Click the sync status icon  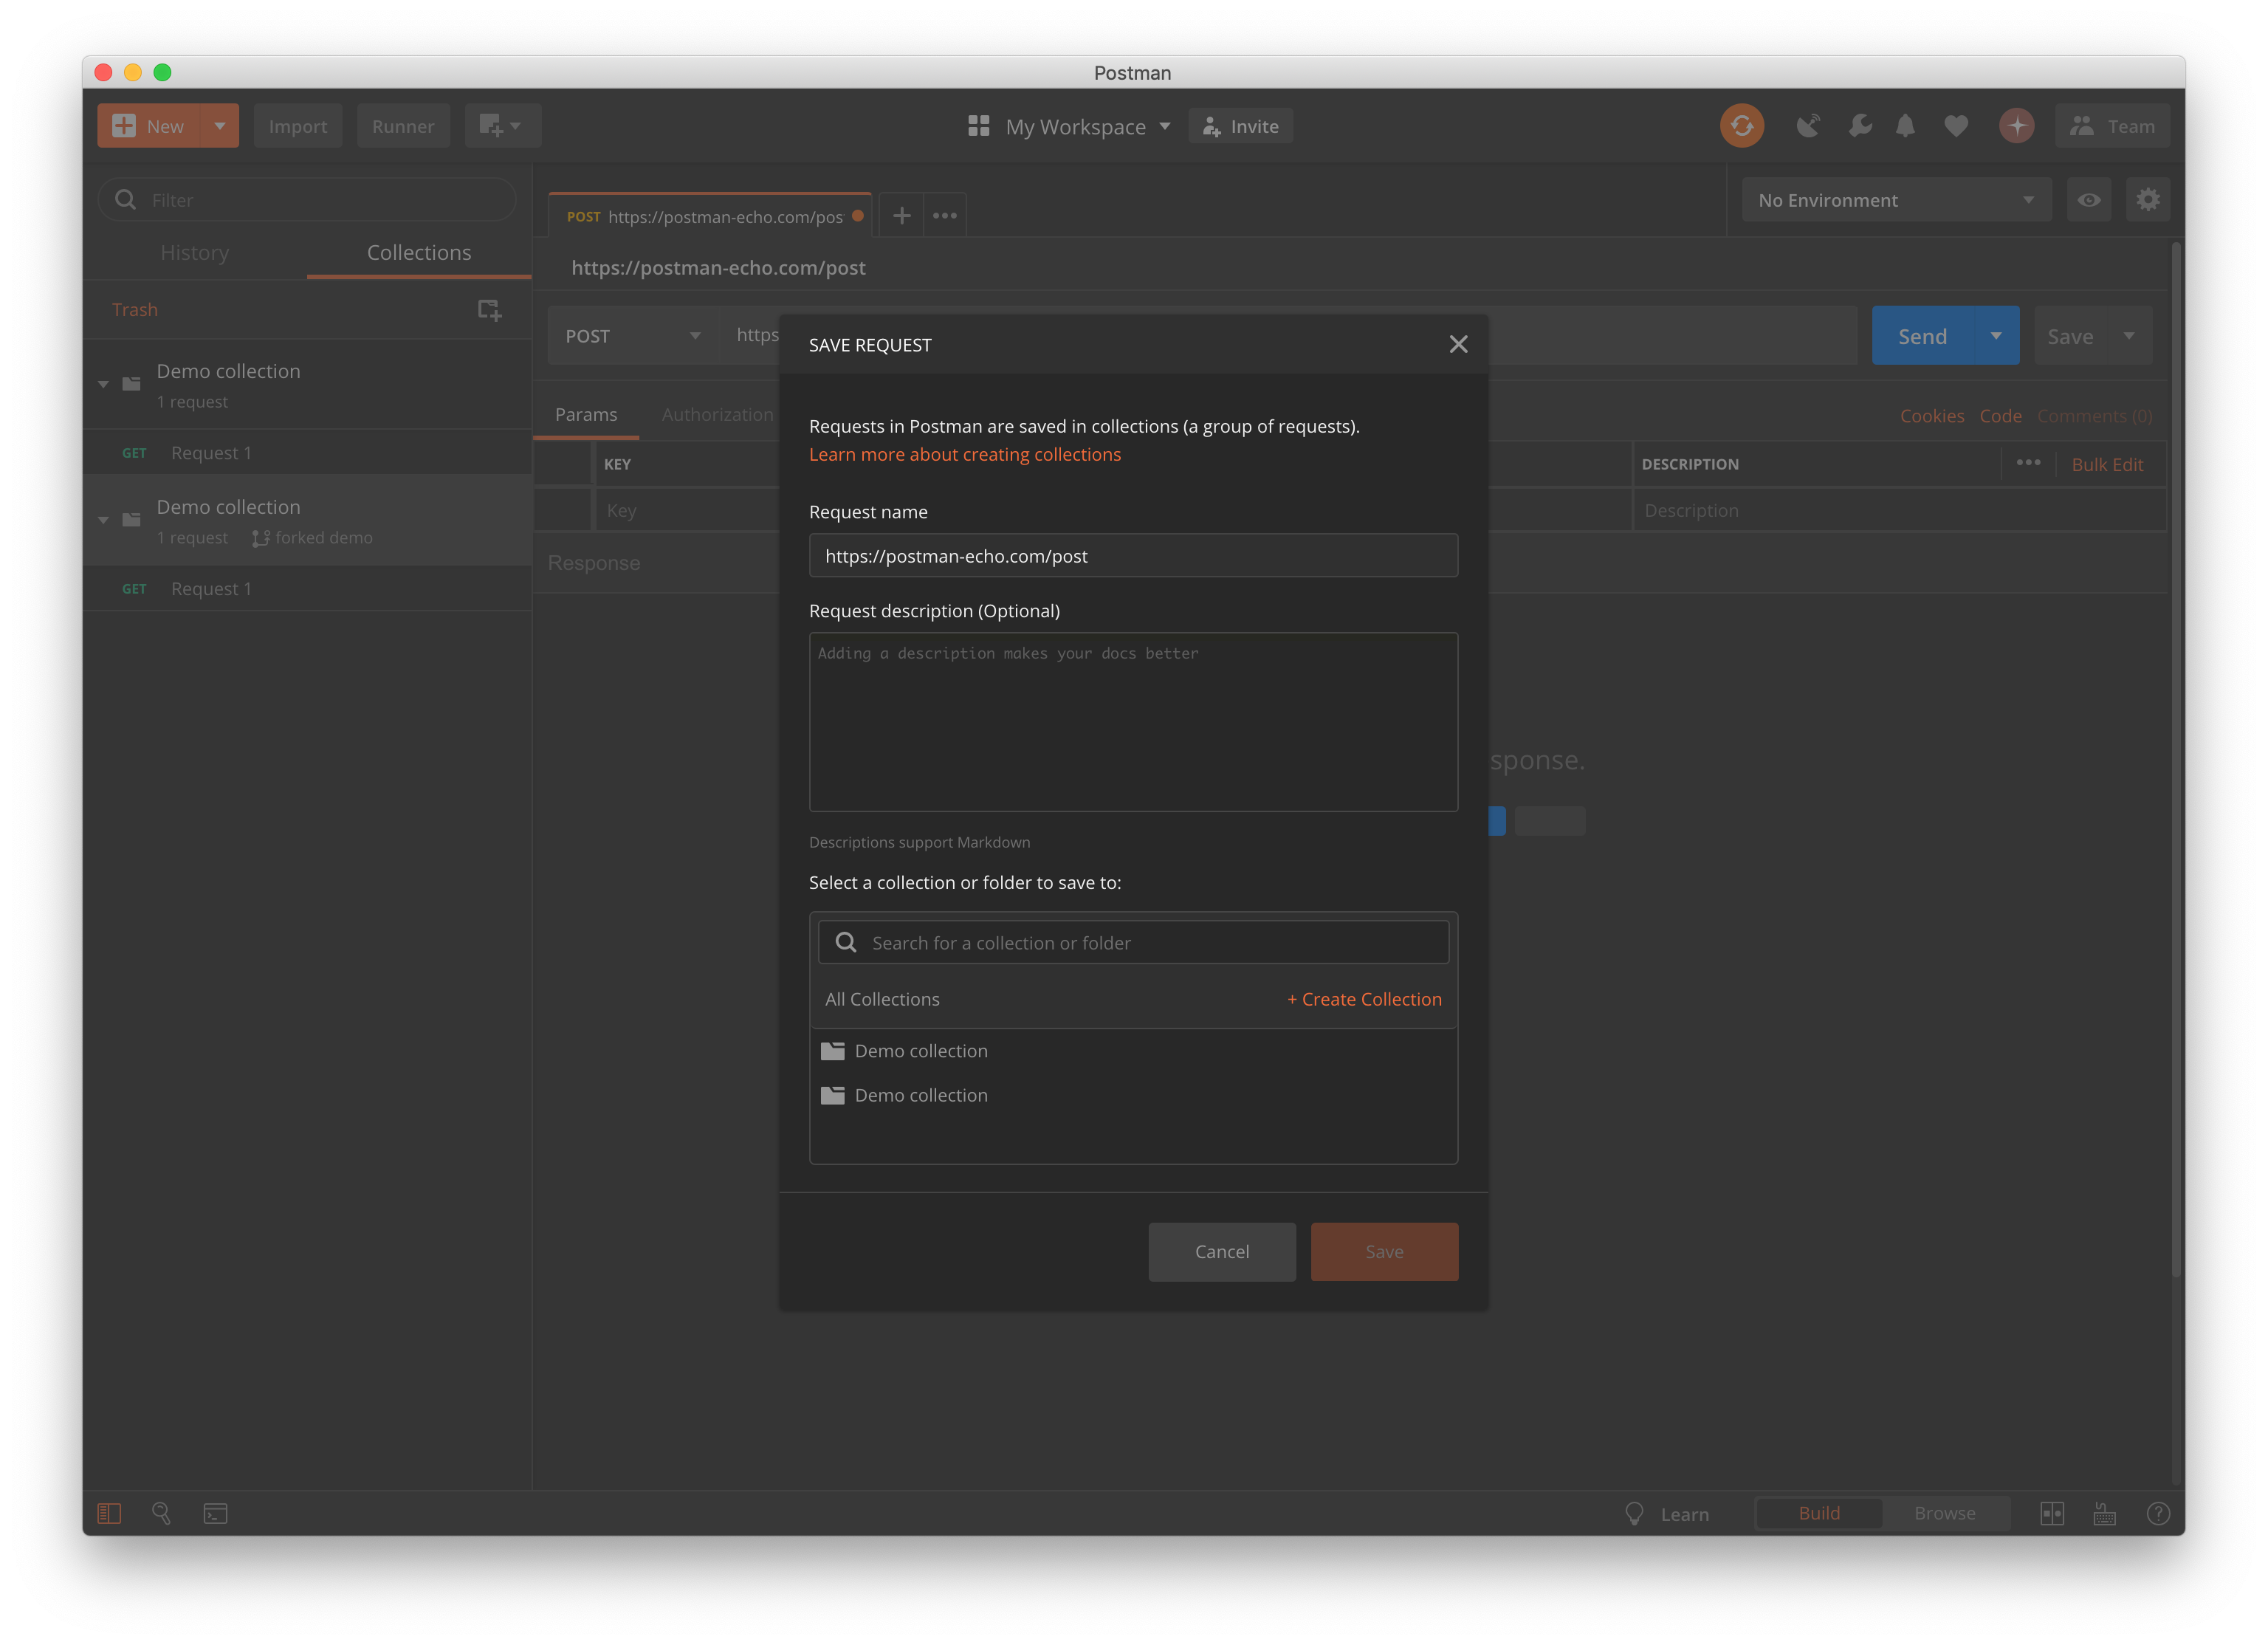(x=1741, y=126)
